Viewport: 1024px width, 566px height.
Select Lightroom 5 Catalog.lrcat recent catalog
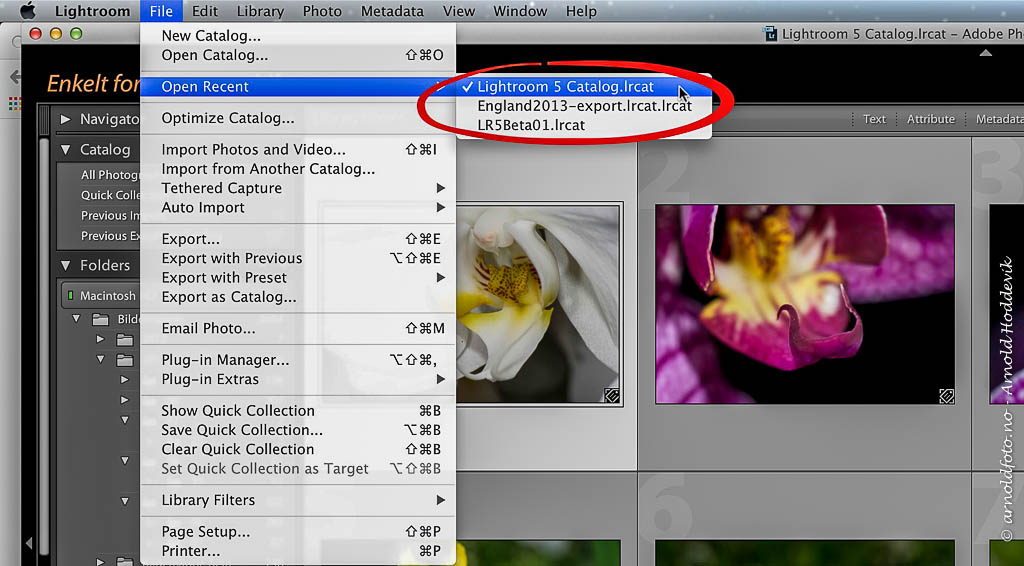click(583, 86)
